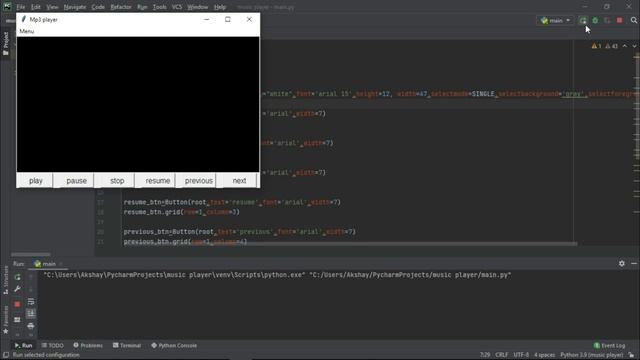The width and height of the screenshot is (640, 360).
Task: Stop the program with red toolbar square
Action: pos(620,20)
